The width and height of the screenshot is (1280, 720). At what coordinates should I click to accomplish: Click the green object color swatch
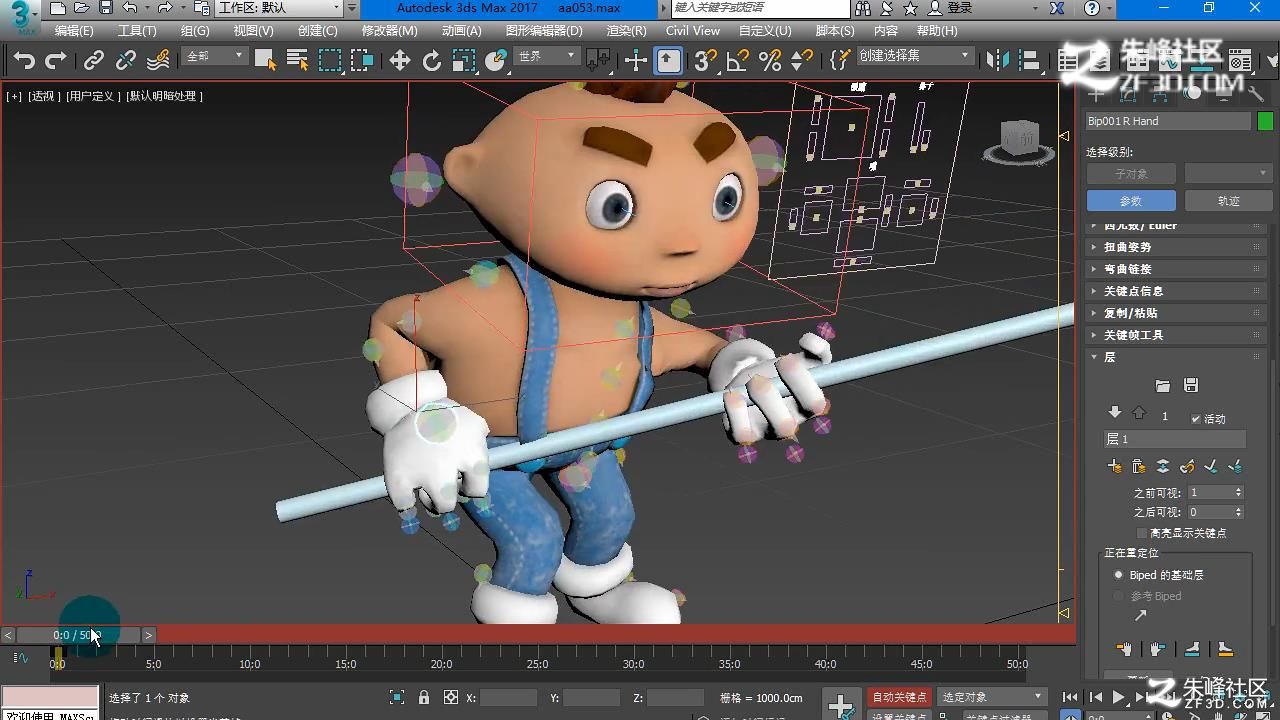(x=1266, y=121)
